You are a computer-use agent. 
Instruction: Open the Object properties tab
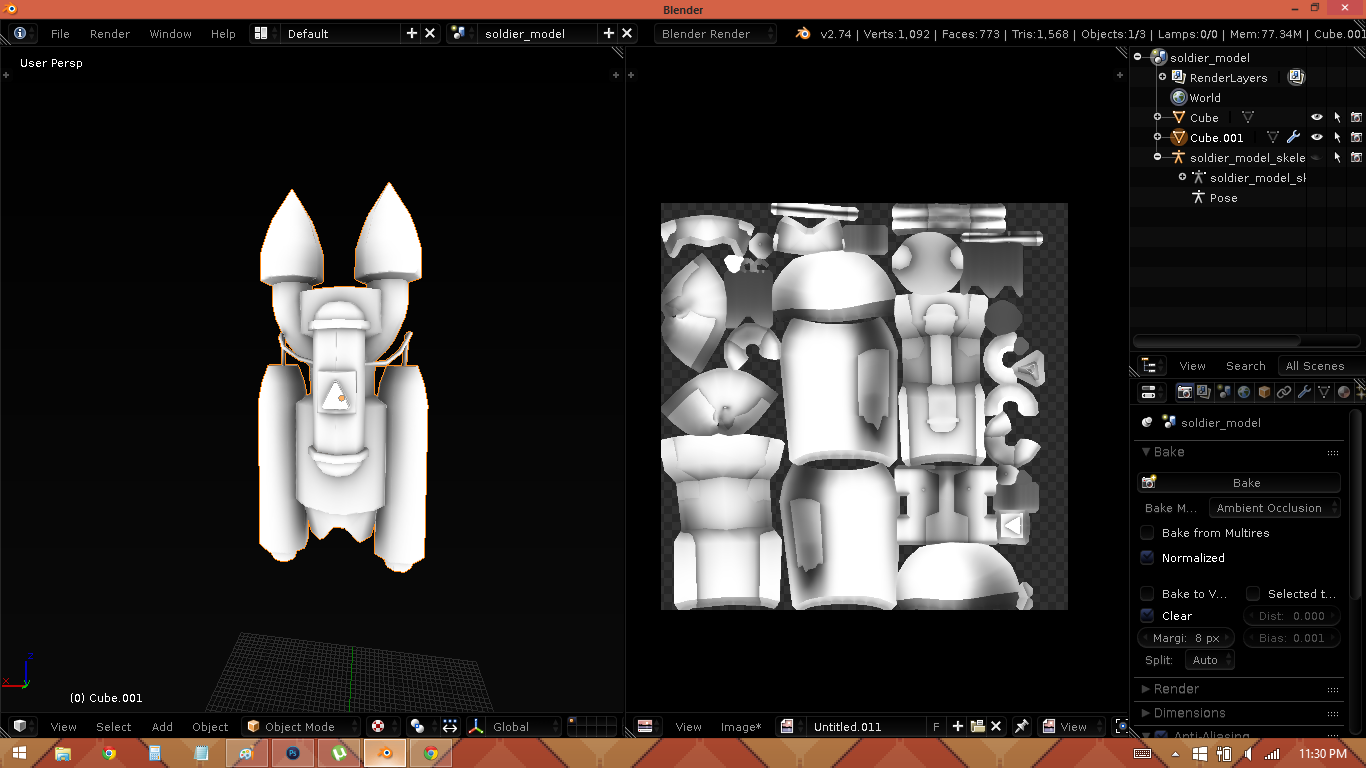1264,392
